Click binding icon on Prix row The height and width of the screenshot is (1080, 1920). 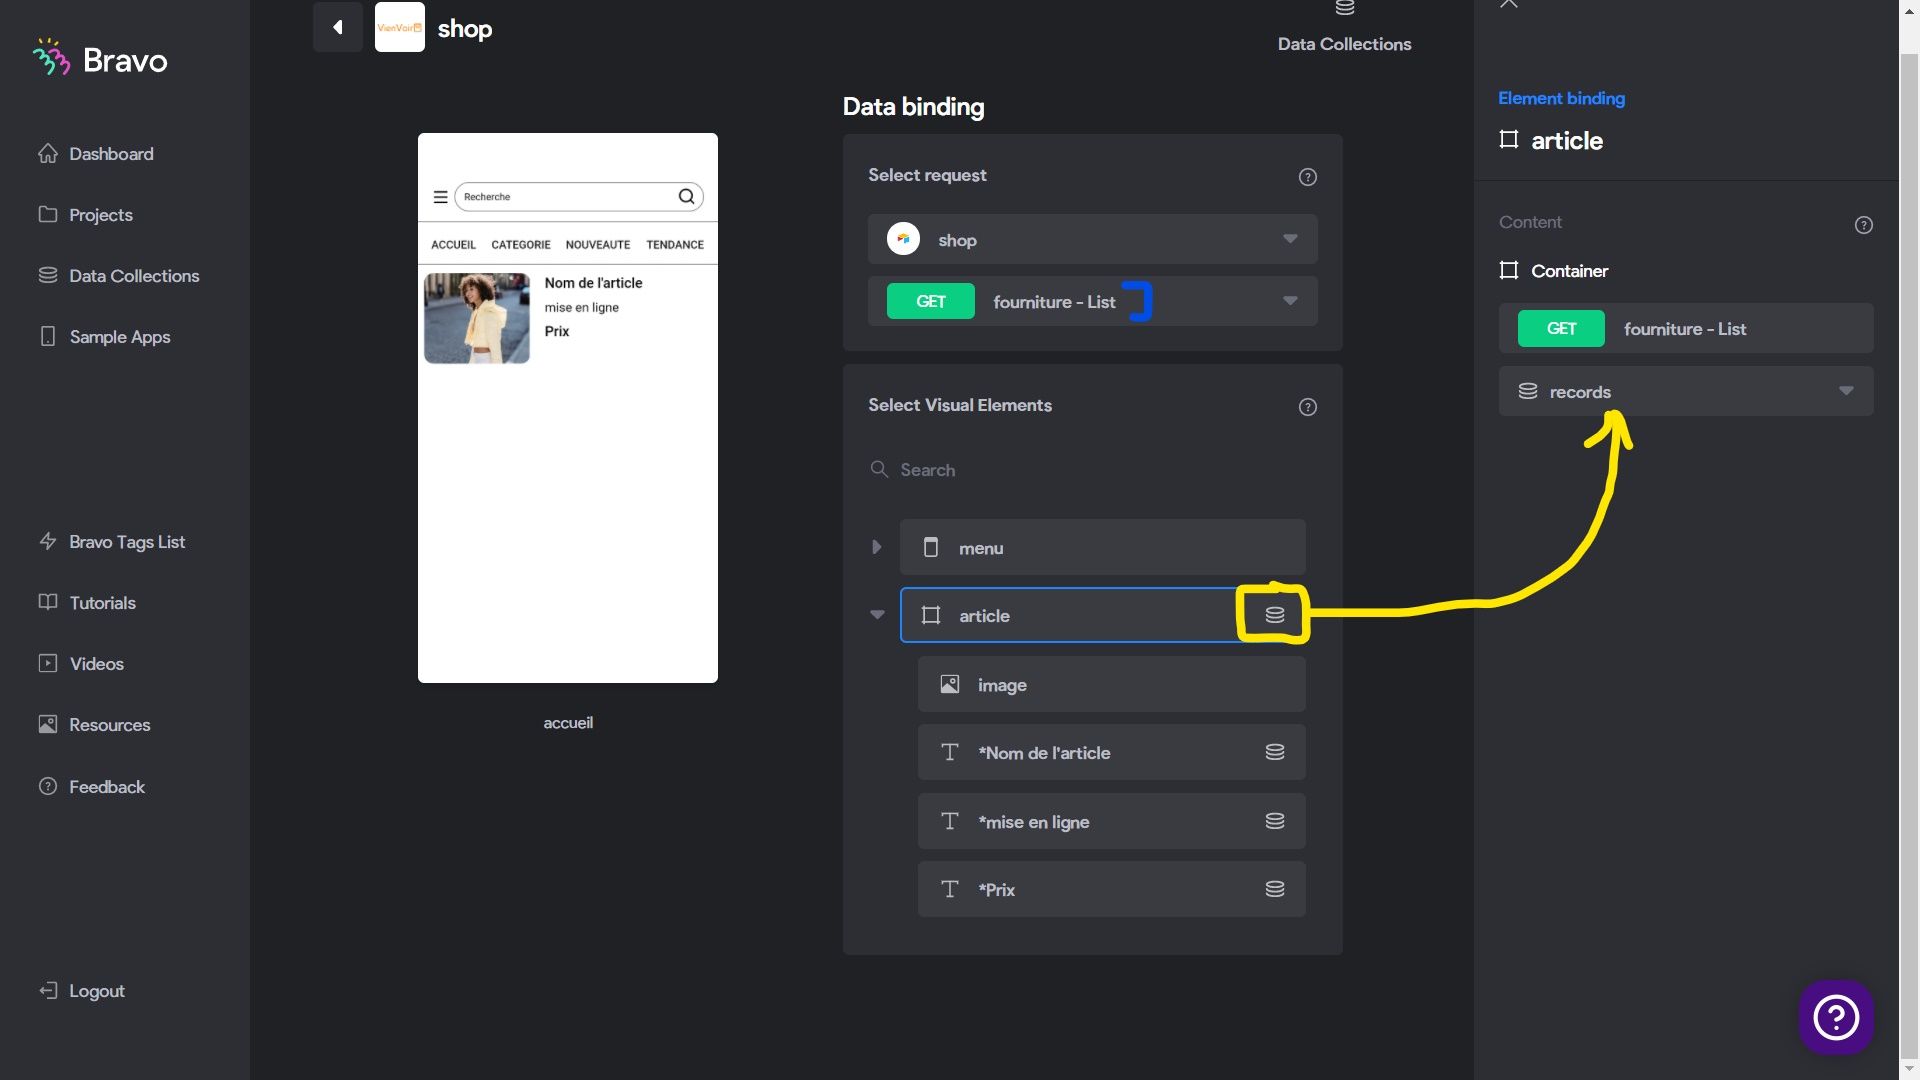1274,889
